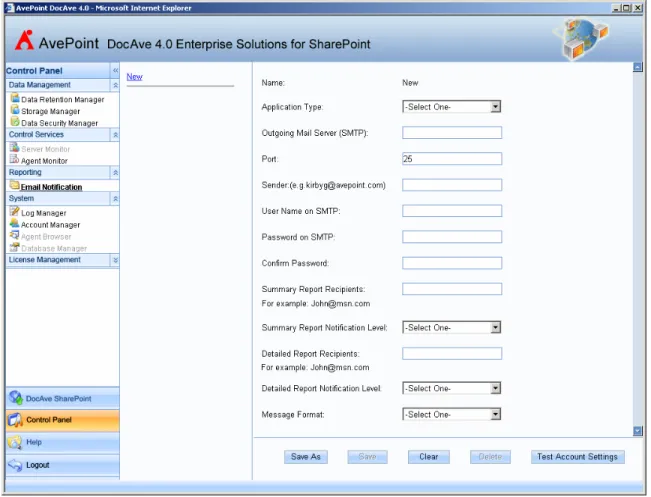Click Logout
This screenshot has width=651, height=497.
click(63, 465)
